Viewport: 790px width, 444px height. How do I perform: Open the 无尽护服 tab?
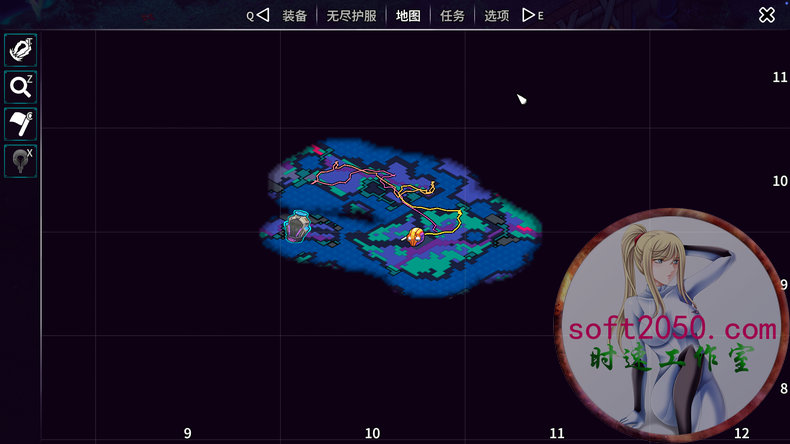click(x=351, y=15)
